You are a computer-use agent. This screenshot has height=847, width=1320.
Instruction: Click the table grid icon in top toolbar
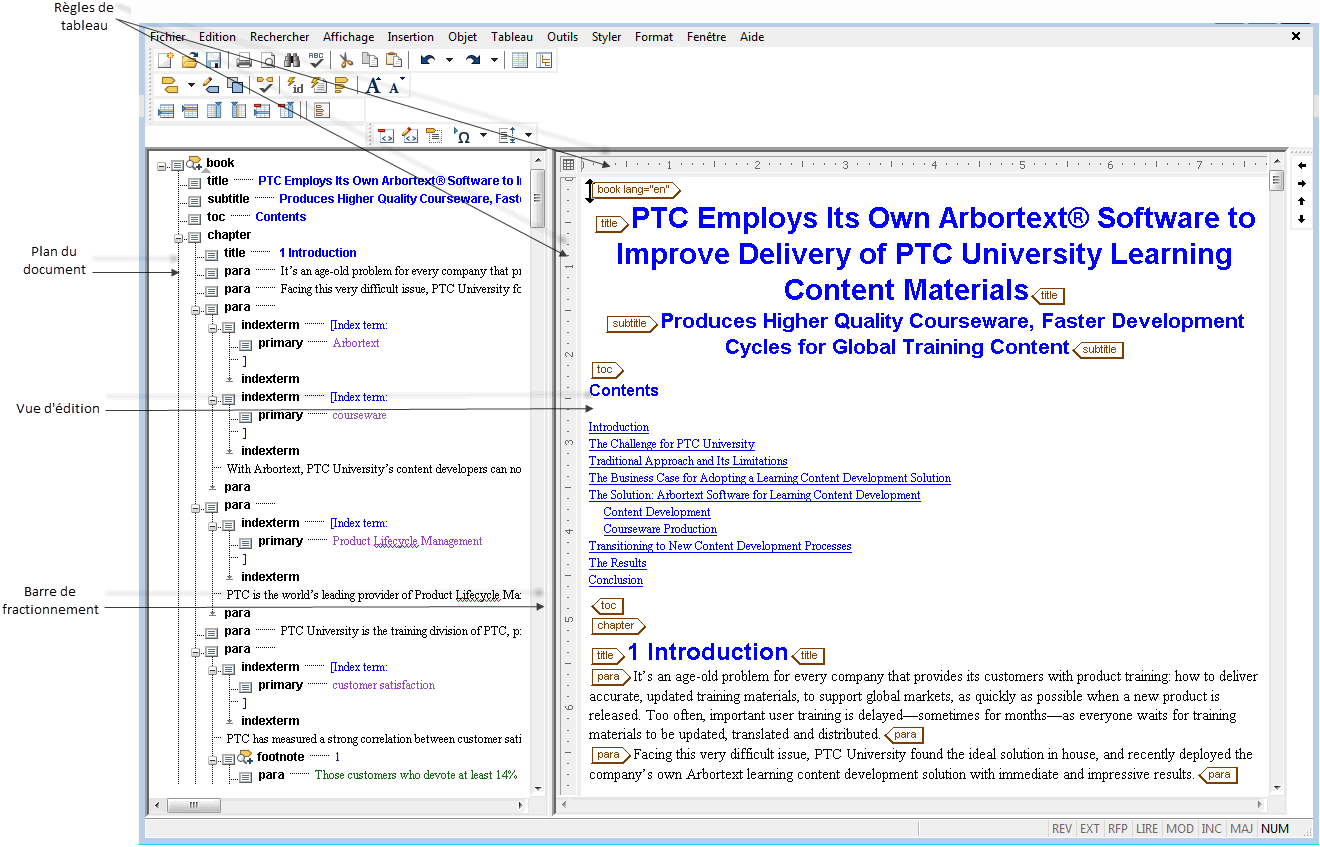520,60
